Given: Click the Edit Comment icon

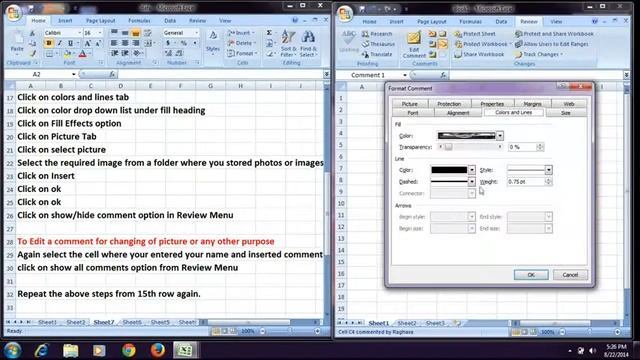Looking at the screenshot, I should pyautogui.click(x=414, y=44).
